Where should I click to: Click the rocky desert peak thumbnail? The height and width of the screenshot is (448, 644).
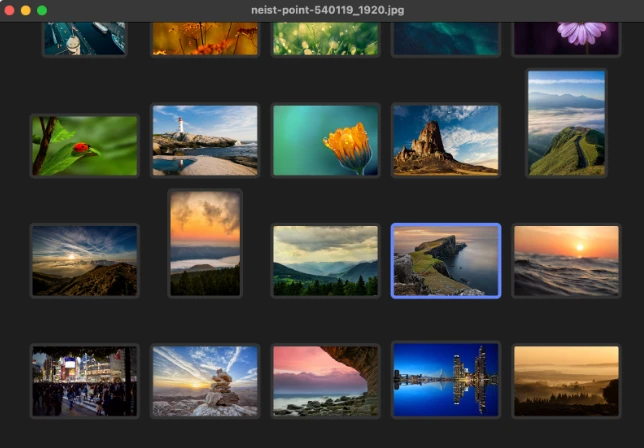[x=446, y=140]
